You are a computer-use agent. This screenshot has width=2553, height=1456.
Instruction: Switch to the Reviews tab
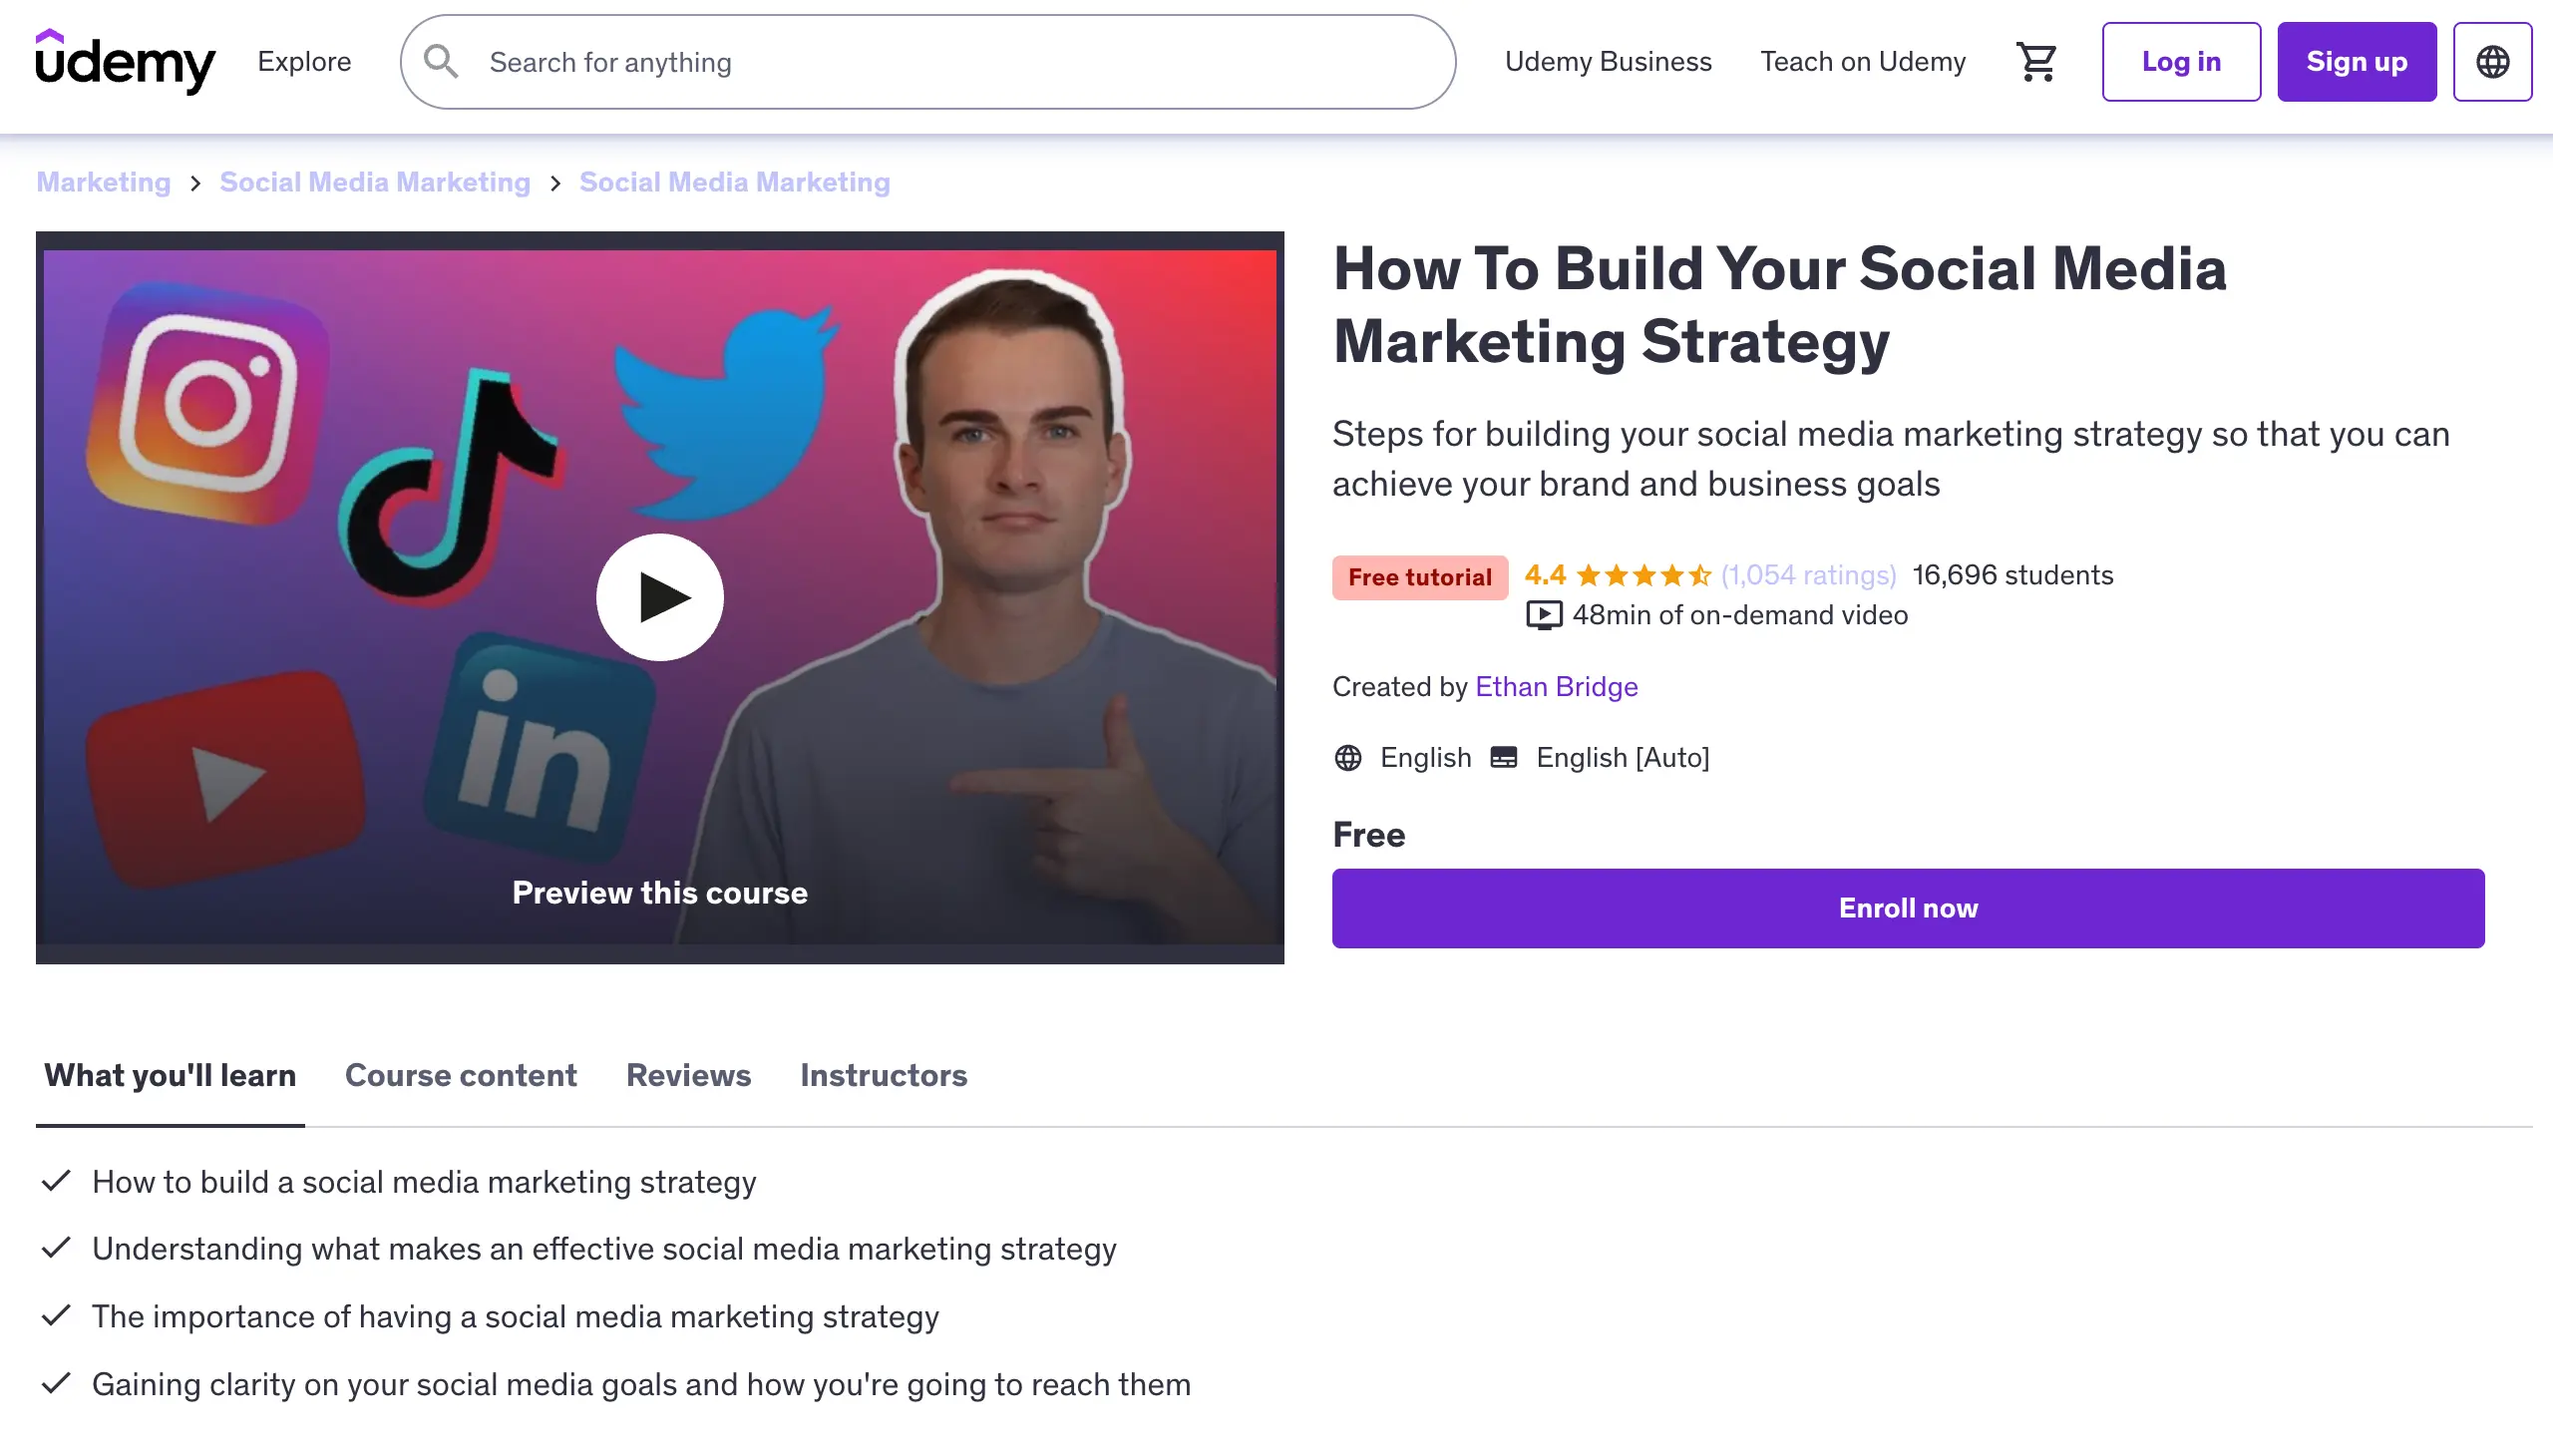coord(688,1075)
